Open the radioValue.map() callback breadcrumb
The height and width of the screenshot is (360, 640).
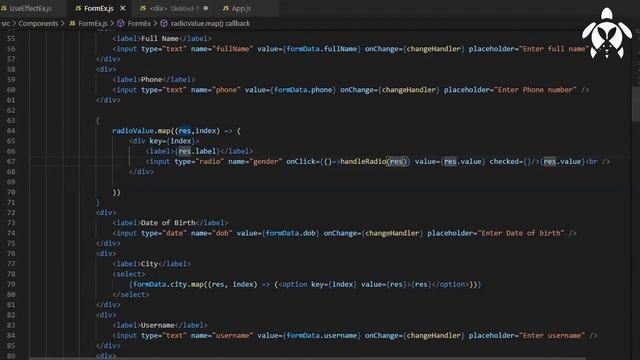pos(210,23)
